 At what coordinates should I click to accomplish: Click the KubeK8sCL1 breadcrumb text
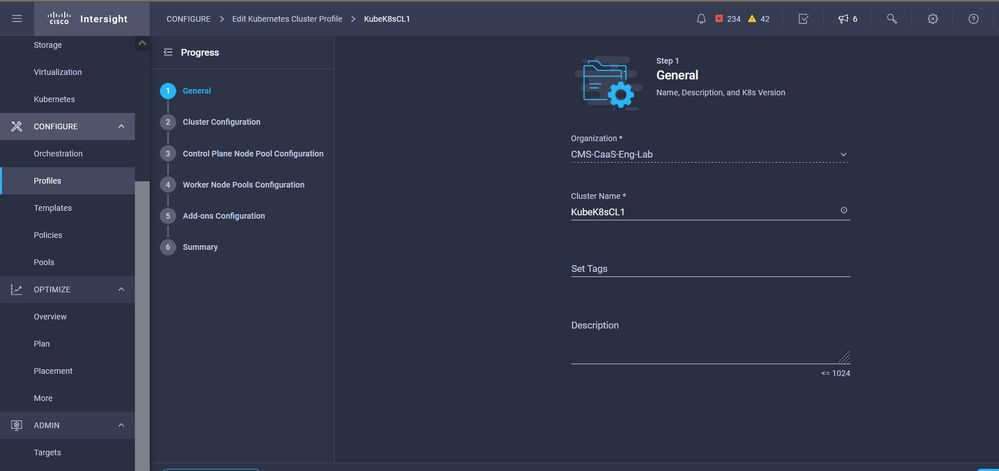pos(387,19)
